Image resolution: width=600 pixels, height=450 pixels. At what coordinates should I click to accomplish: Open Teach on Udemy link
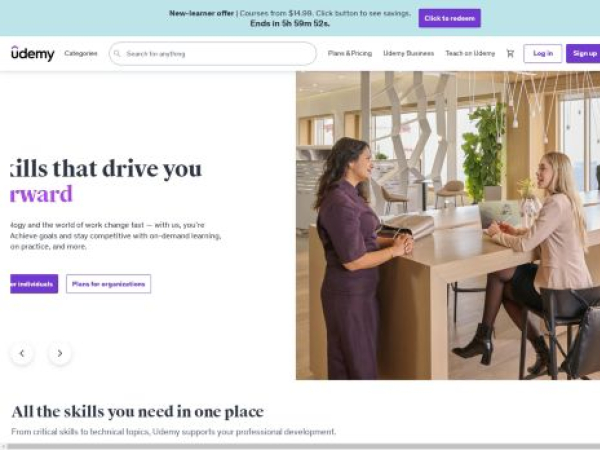(470, 53)
